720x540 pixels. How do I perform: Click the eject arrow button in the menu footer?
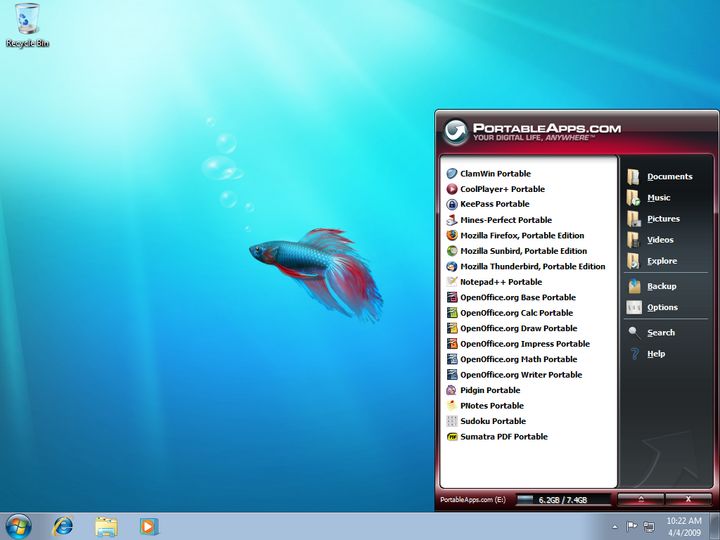click(x=641, y=500)
